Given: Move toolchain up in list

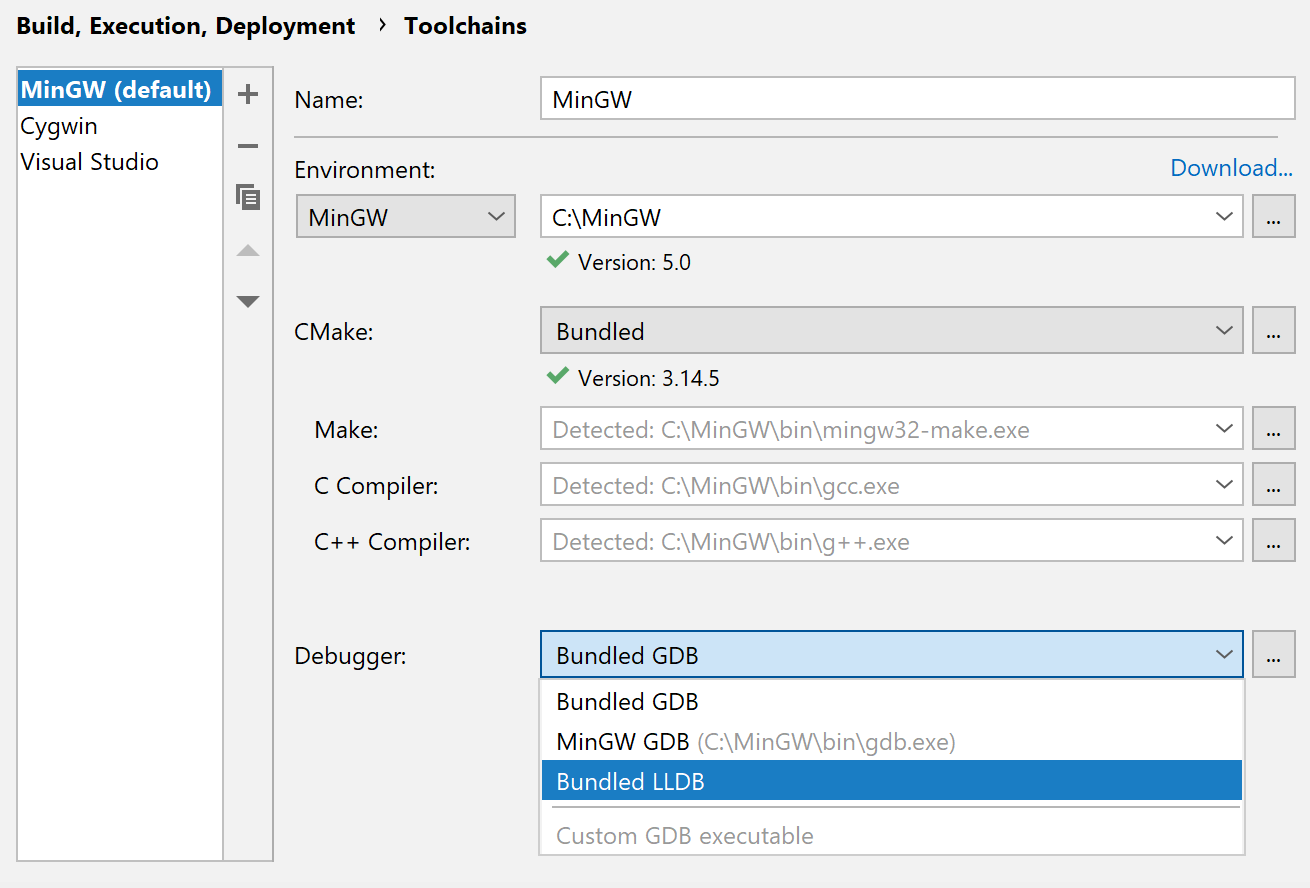Looking at the screenshot, I should tap(247, 250).
